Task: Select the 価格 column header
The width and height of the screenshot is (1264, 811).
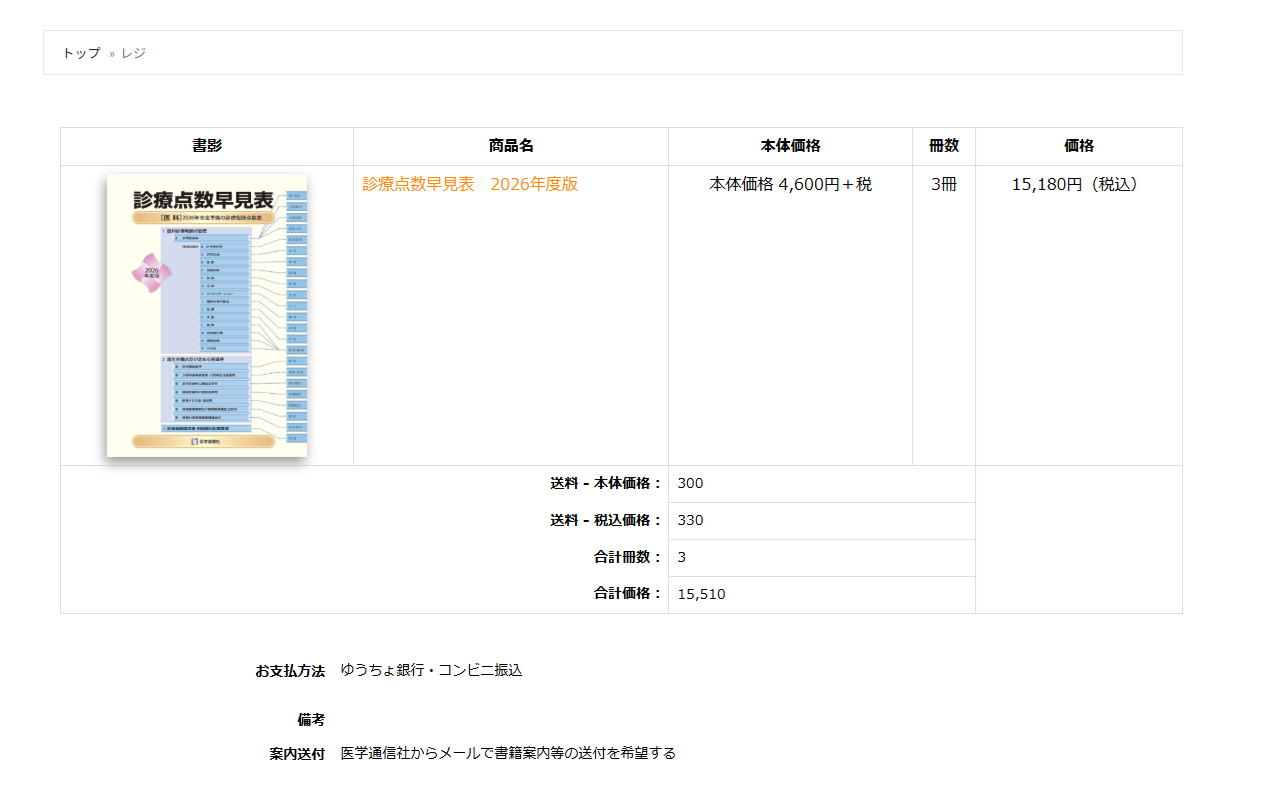Action: pyautogui.click(x=1079, y=146)
